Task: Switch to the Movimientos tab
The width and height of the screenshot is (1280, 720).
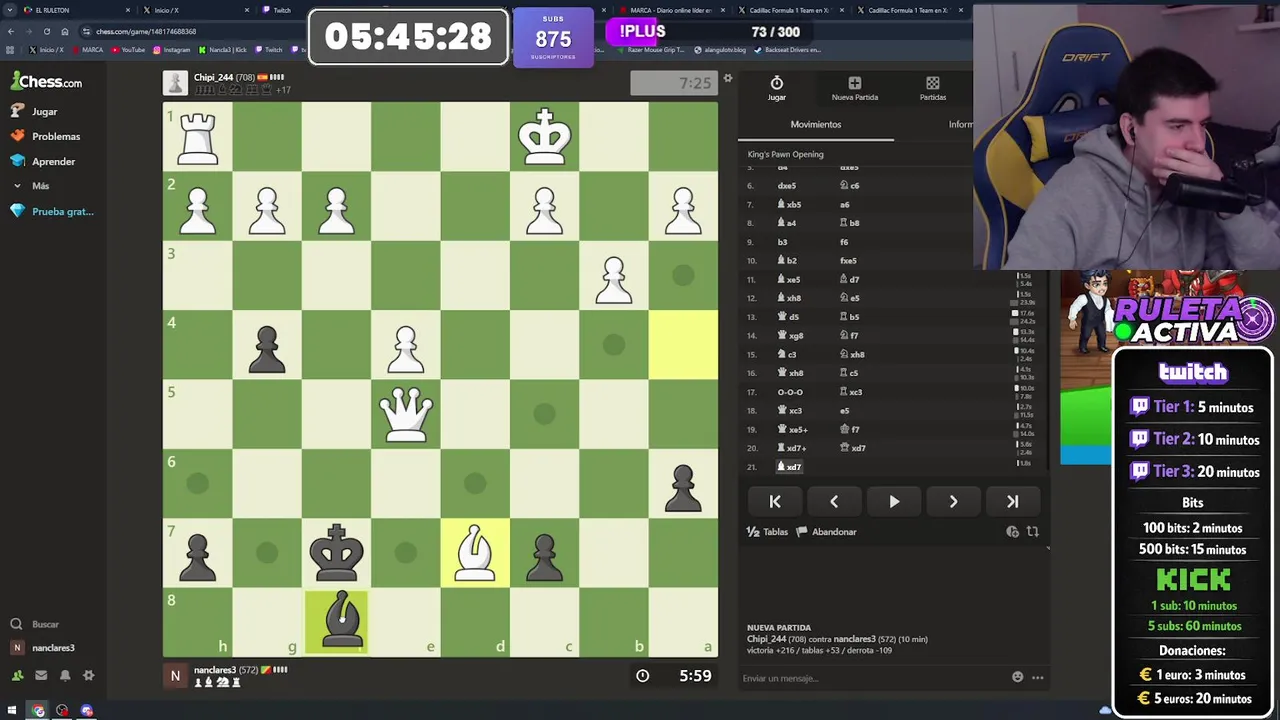Action: (816, 125)
